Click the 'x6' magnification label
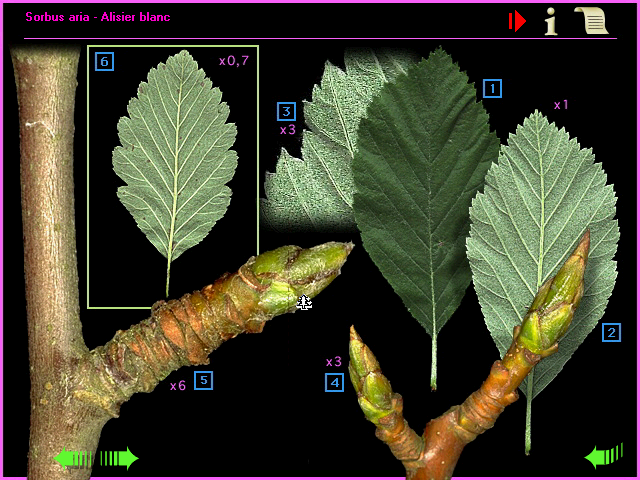The height and width of the screenshot is (480, 640). pyautogui.click(x=178, y=385)
